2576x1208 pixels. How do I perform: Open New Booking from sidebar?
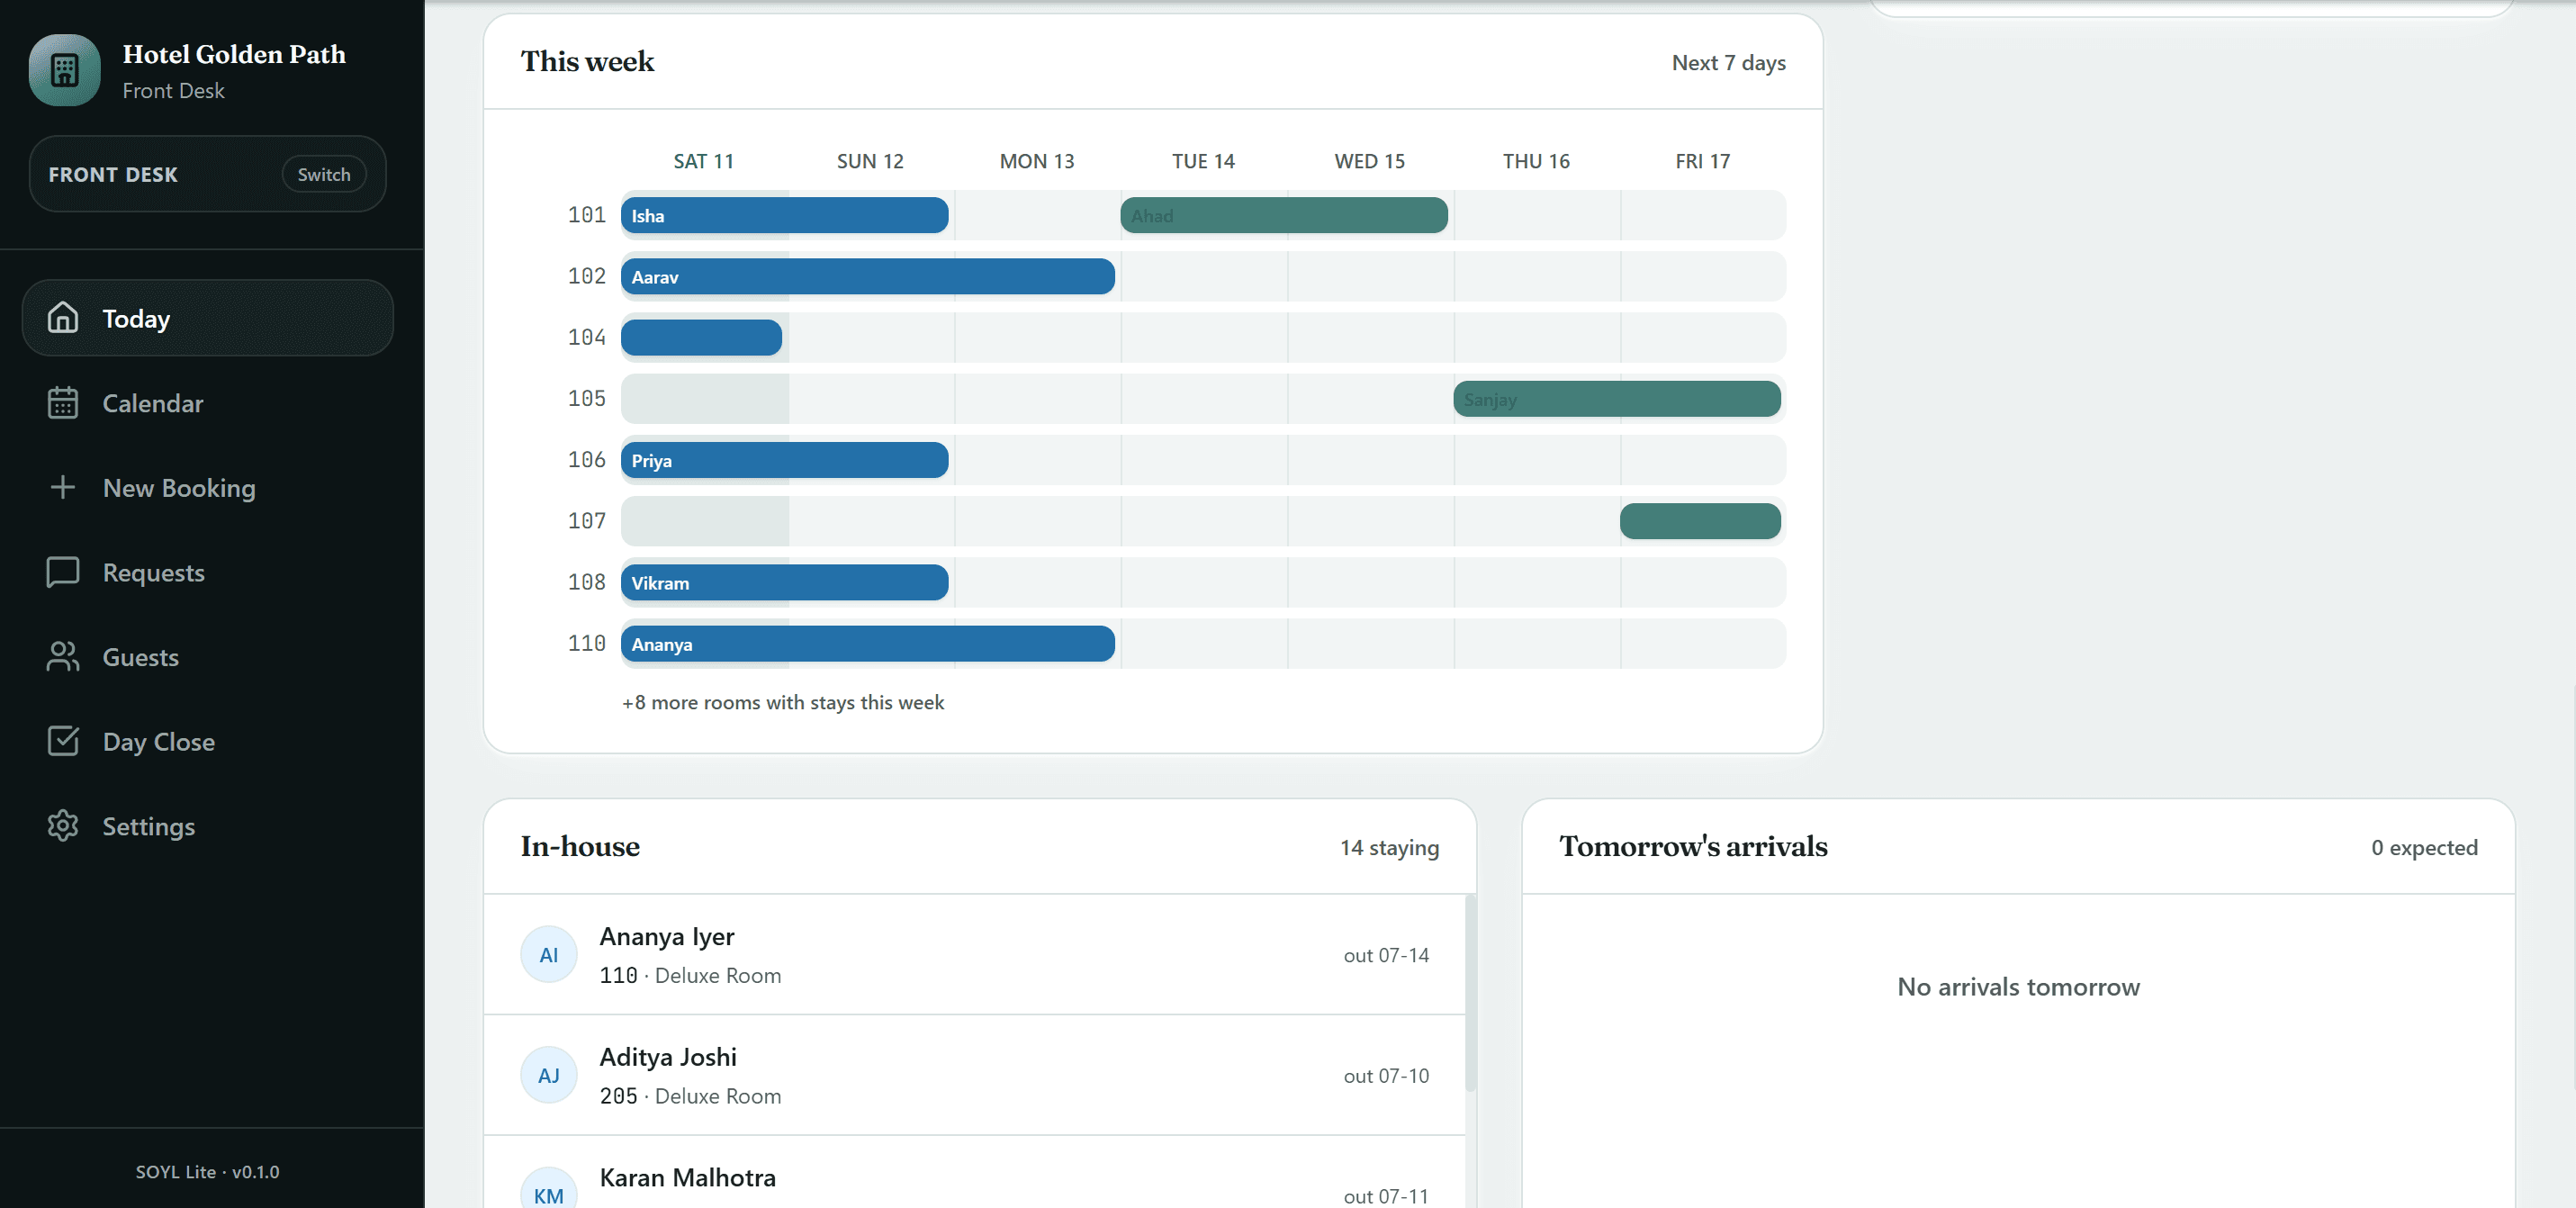[x=208, y=487]
